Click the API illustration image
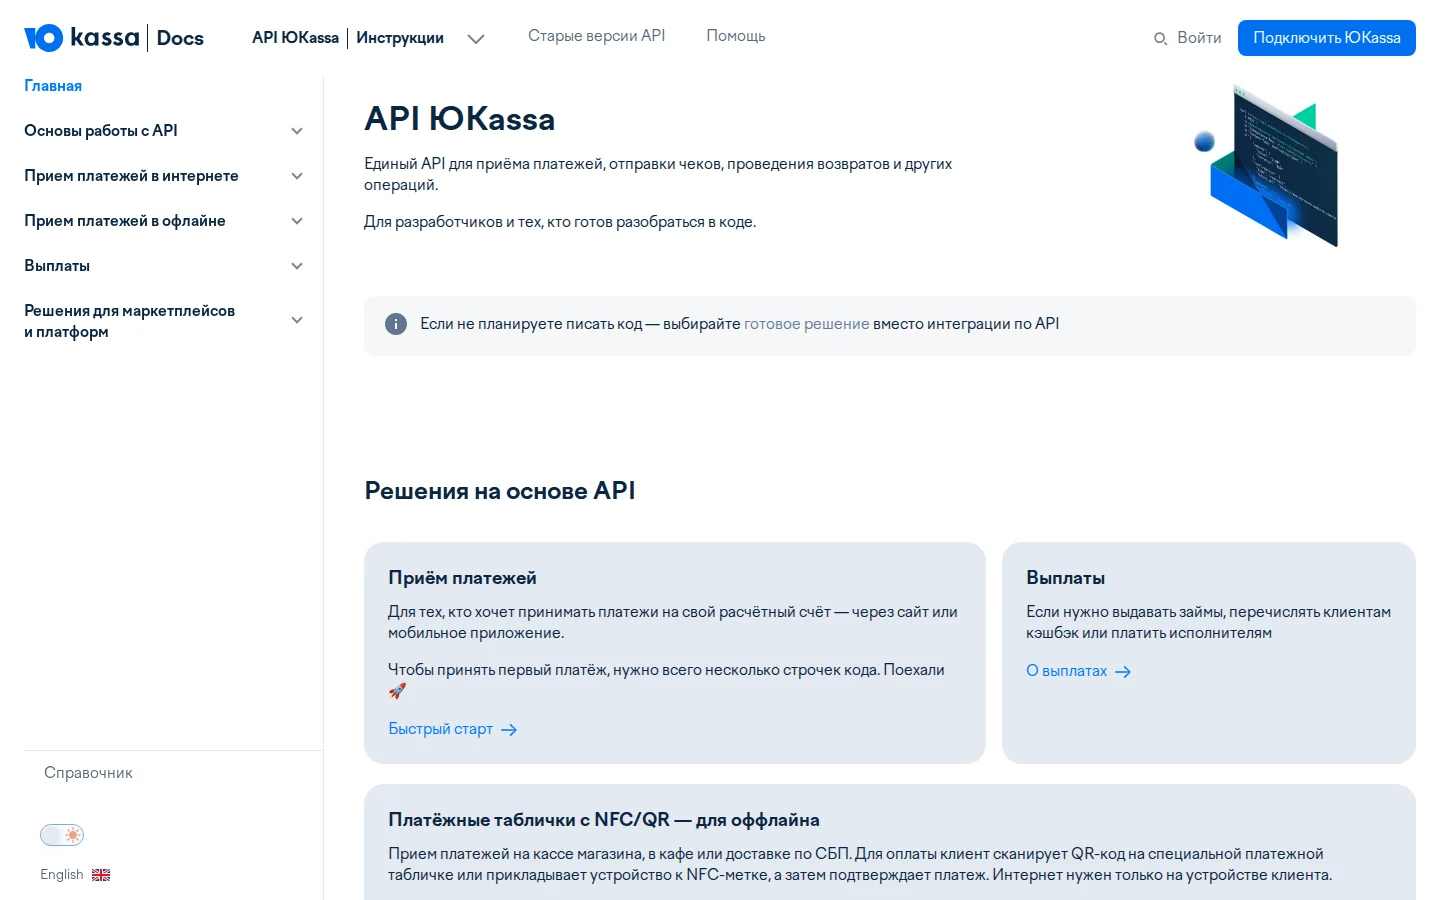The height and width of the screenshot is (900, 1440). (1266, 166)
